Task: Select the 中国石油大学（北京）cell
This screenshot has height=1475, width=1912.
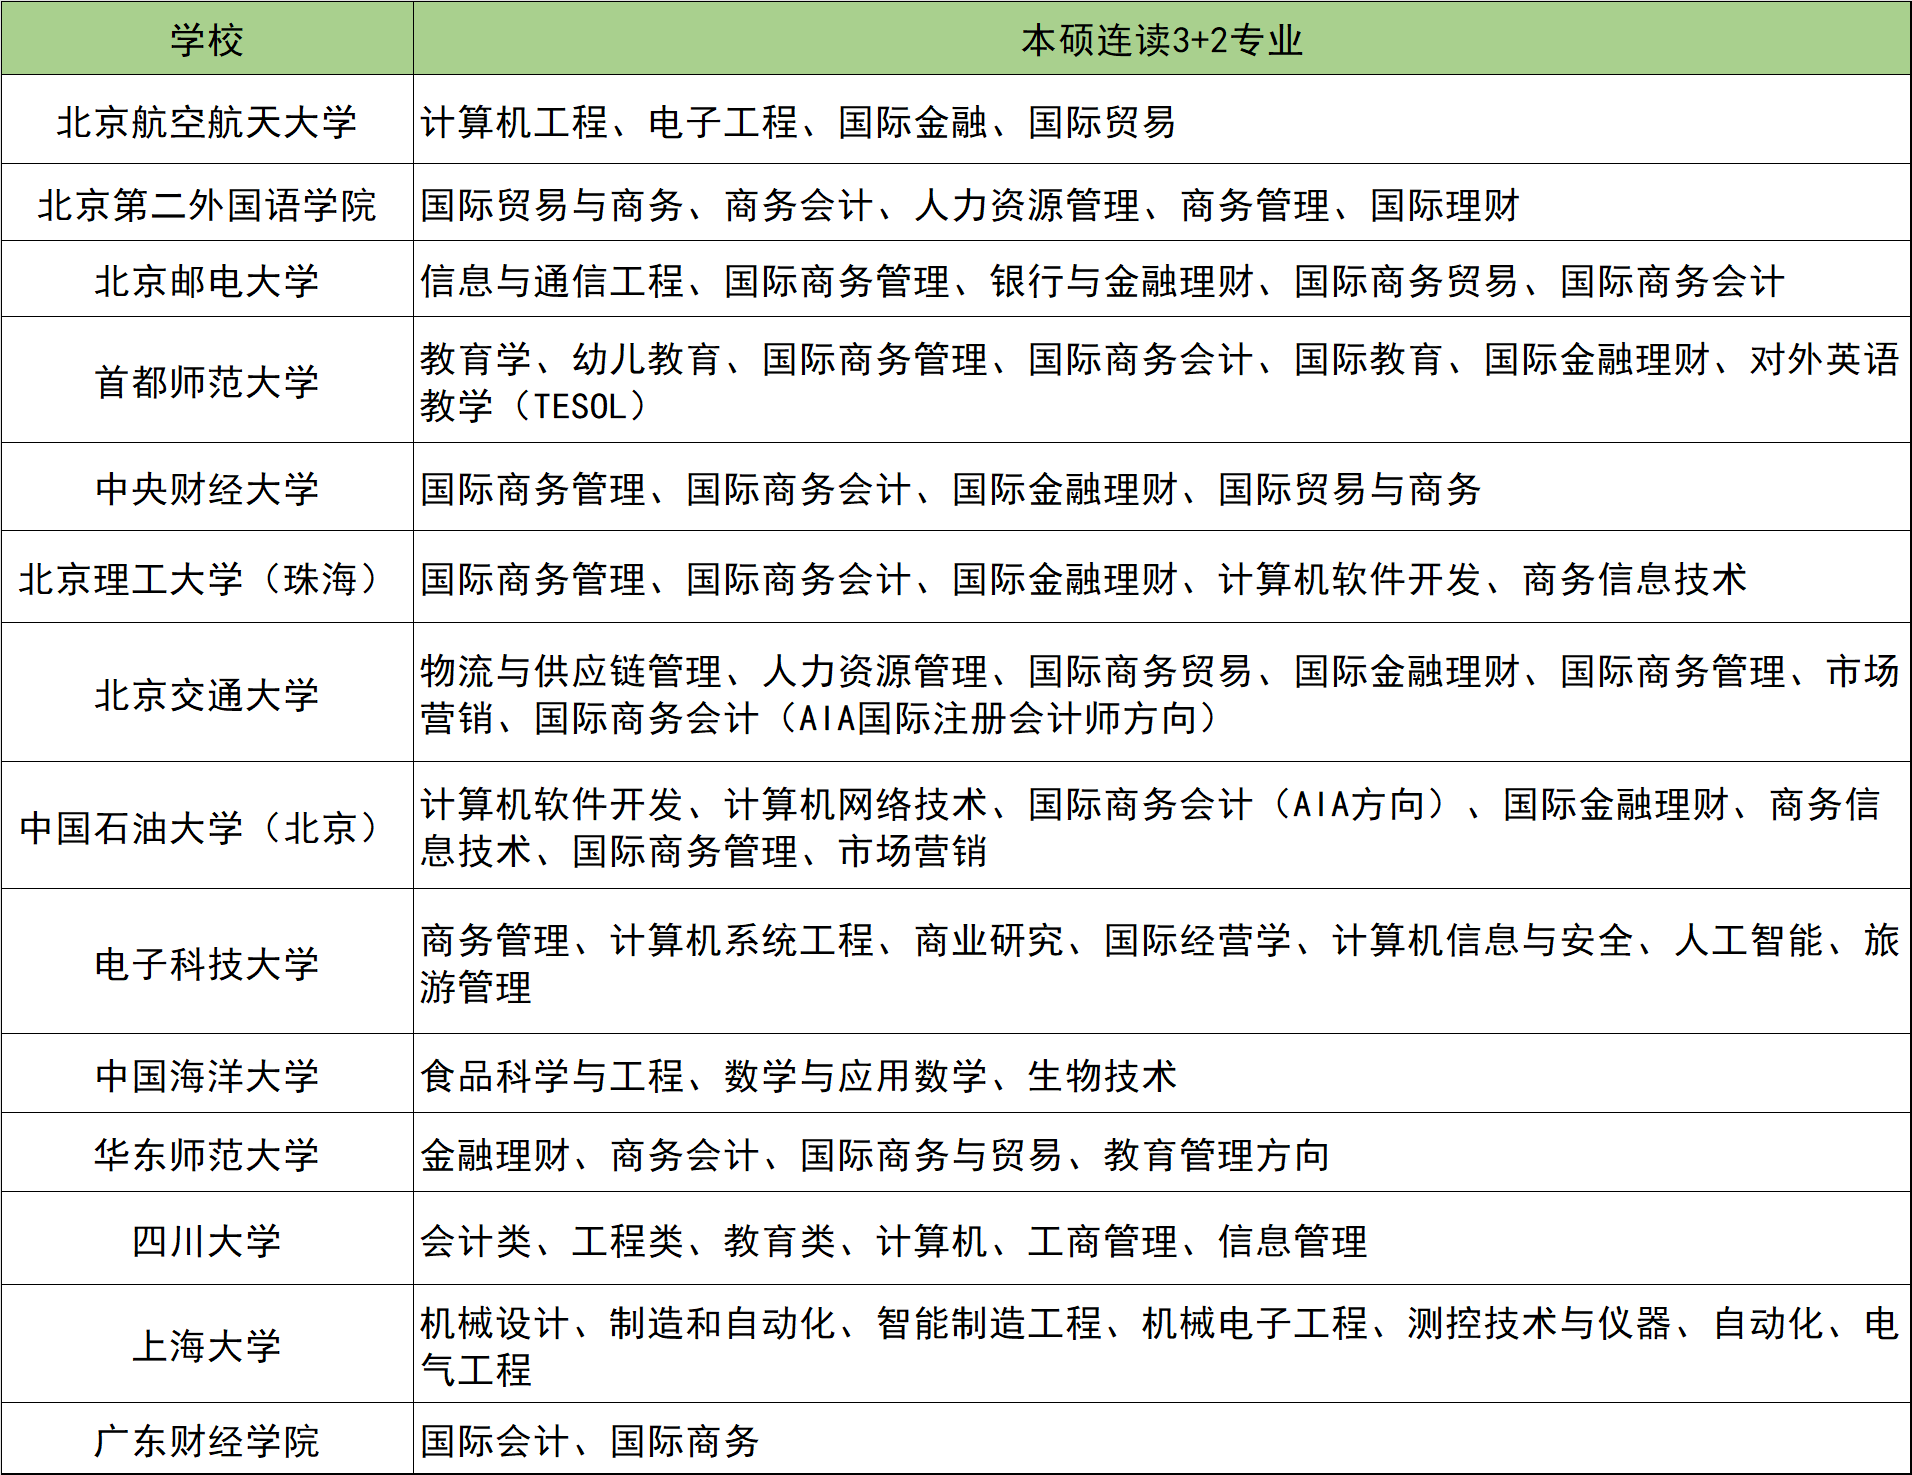Action: pyautogui.click(x=207, y=827)
